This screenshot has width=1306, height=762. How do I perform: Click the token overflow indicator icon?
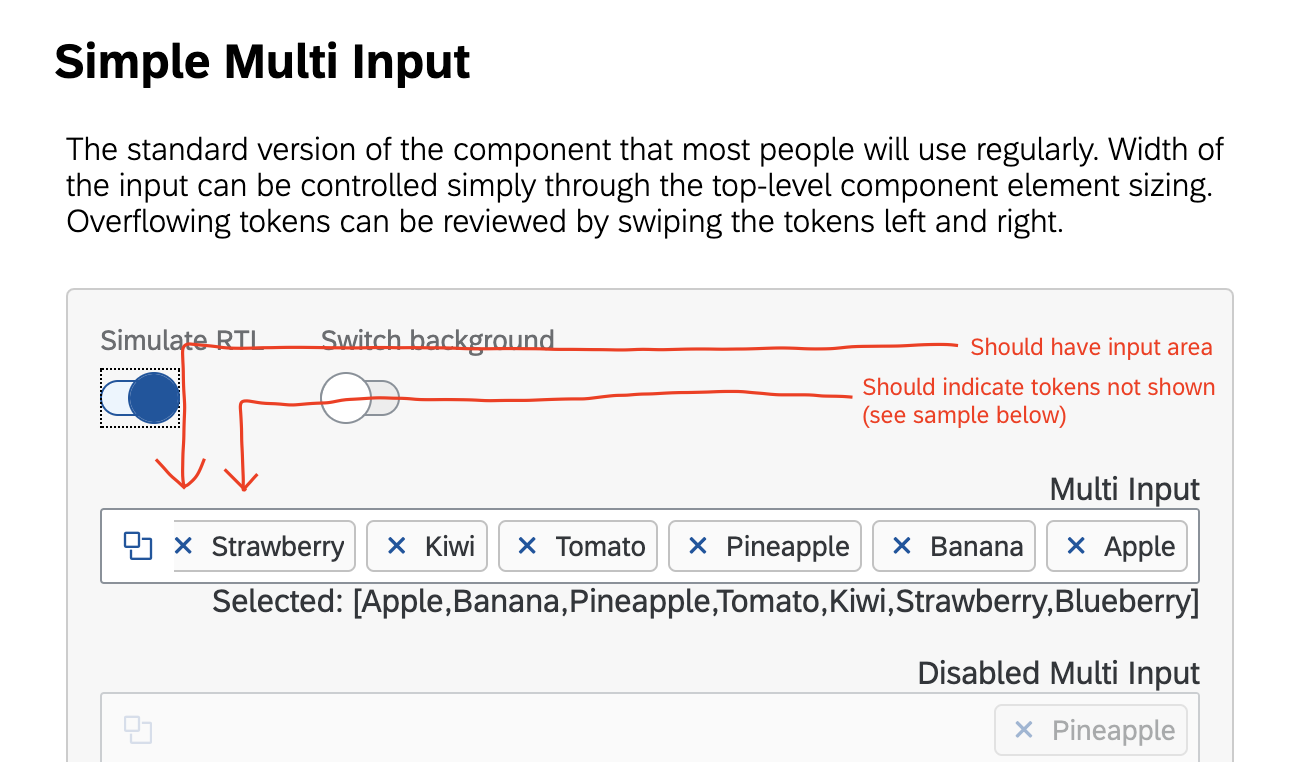tap(136, 545)
